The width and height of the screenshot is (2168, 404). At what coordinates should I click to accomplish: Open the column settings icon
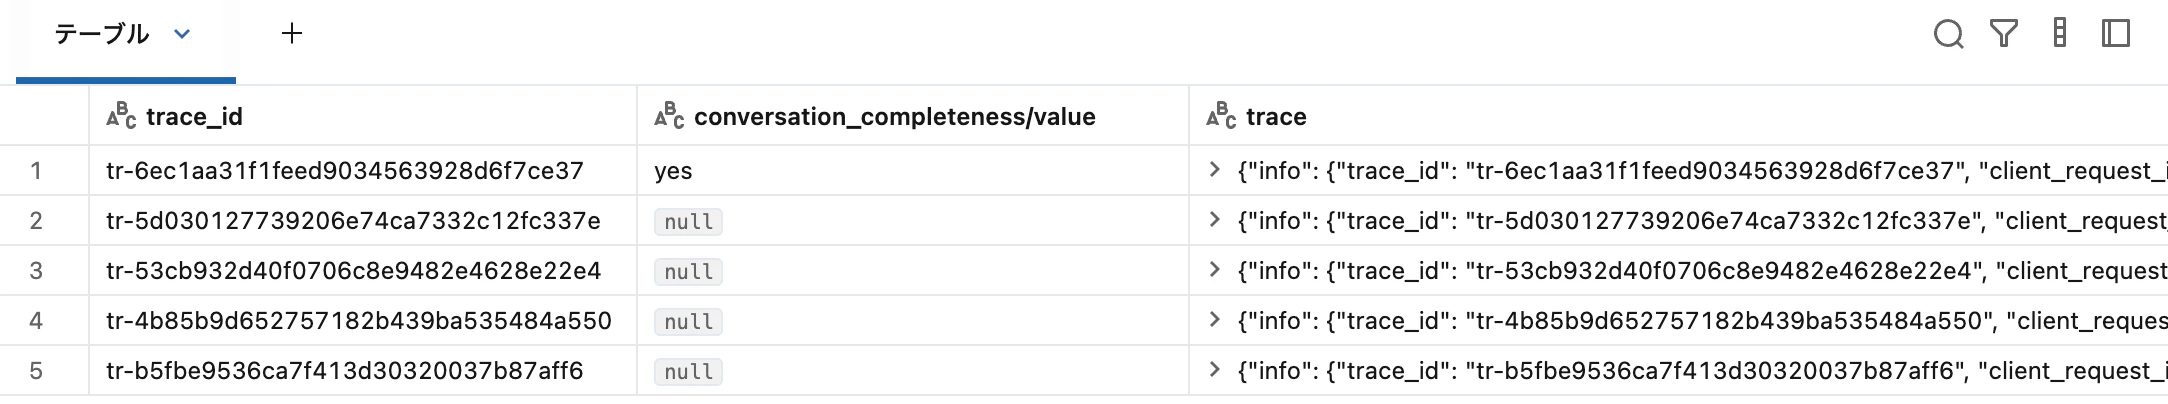2060,34
